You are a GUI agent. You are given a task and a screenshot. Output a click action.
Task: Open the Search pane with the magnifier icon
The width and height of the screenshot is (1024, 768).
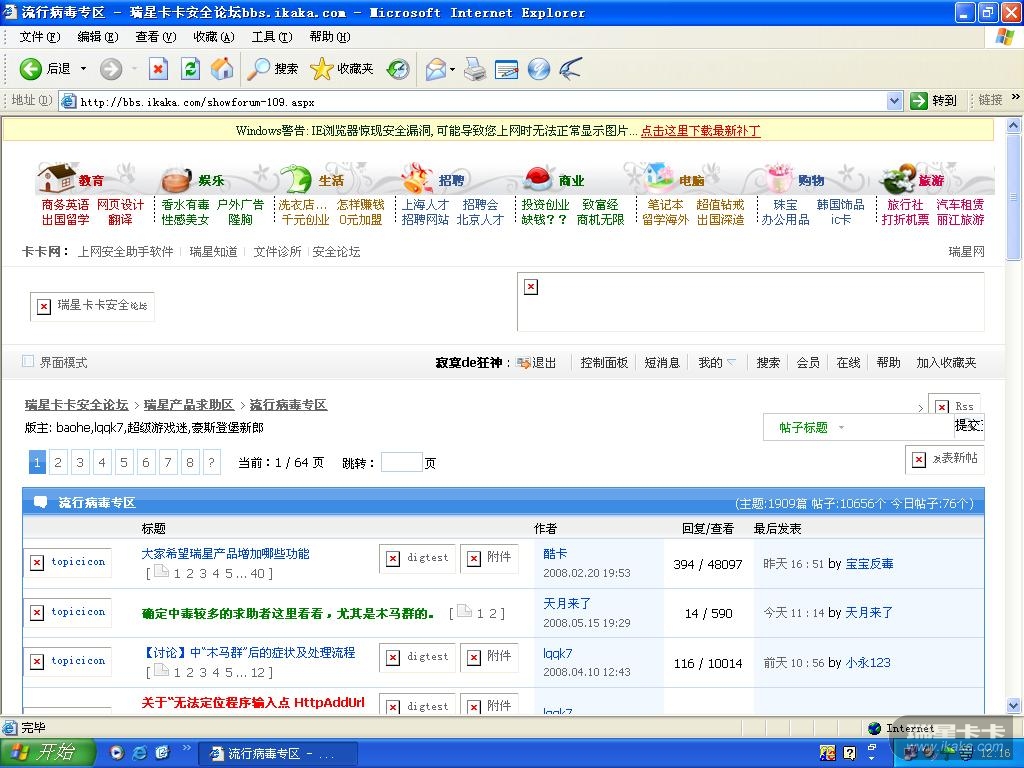pos(259,69)
